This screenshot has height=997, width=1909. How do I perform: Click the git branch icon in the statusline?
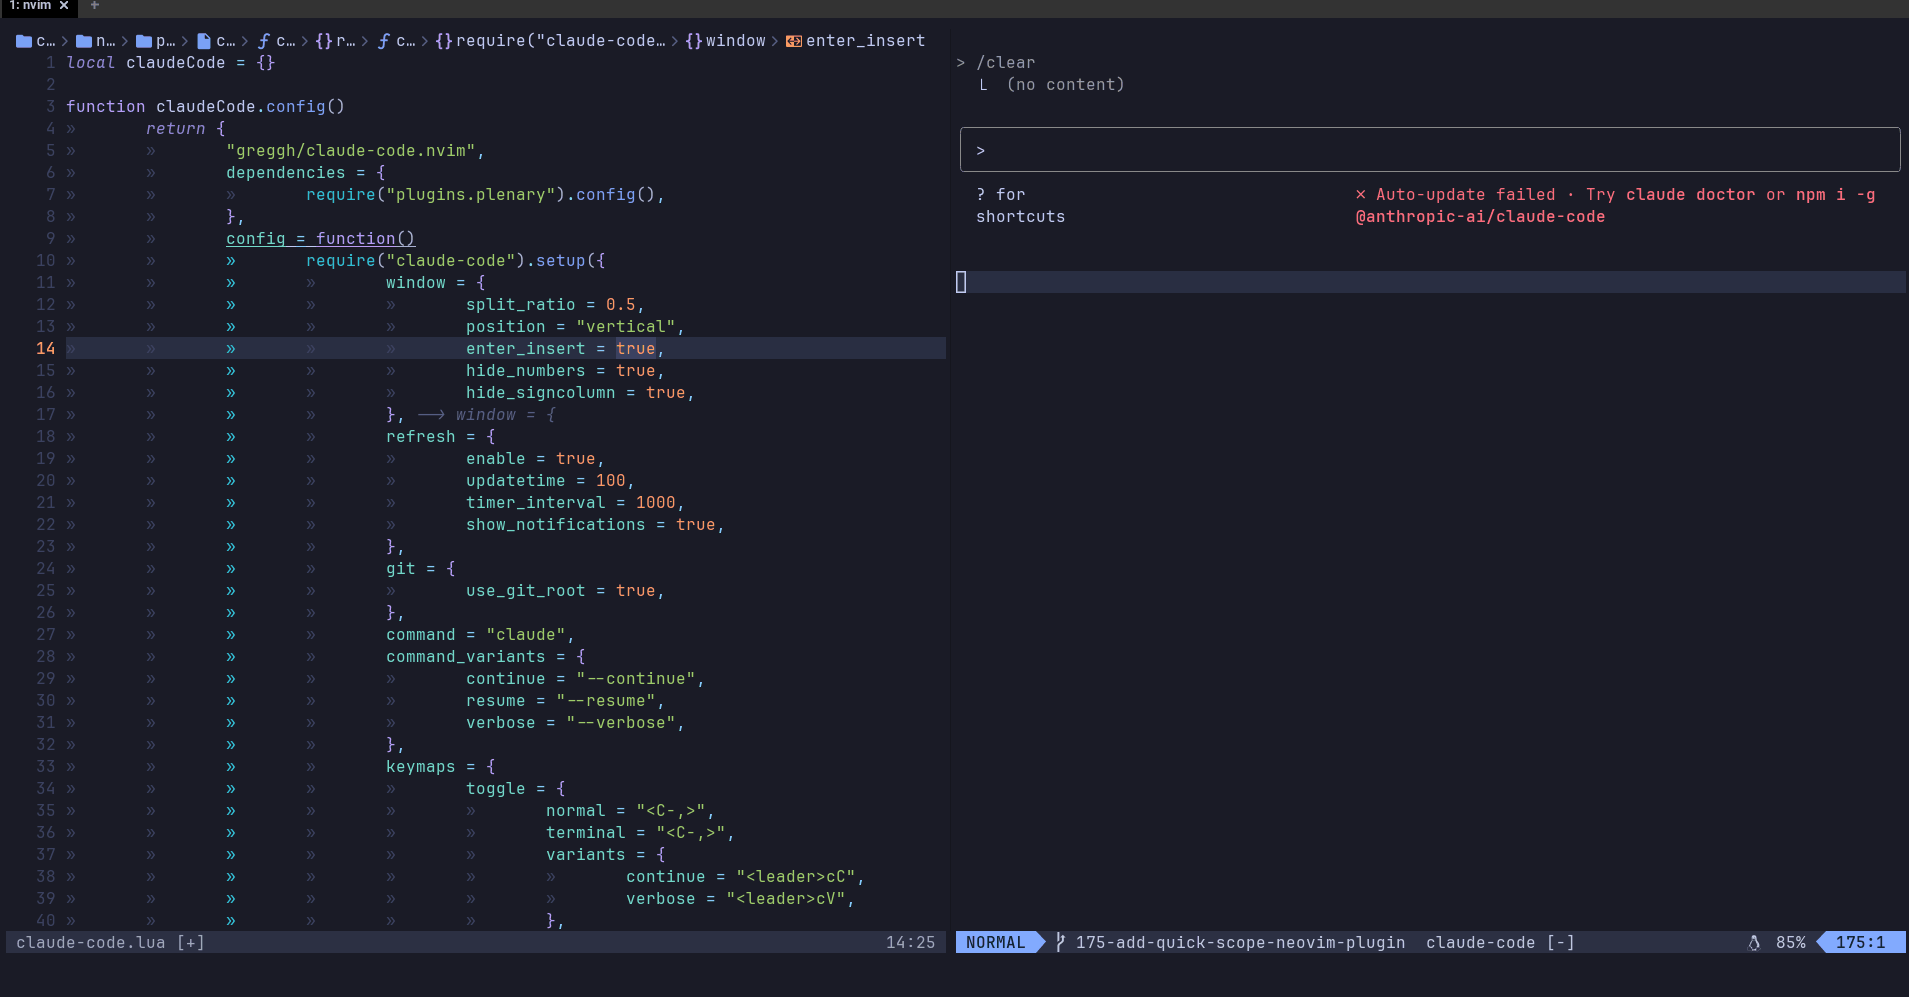tap(1060, 942)
